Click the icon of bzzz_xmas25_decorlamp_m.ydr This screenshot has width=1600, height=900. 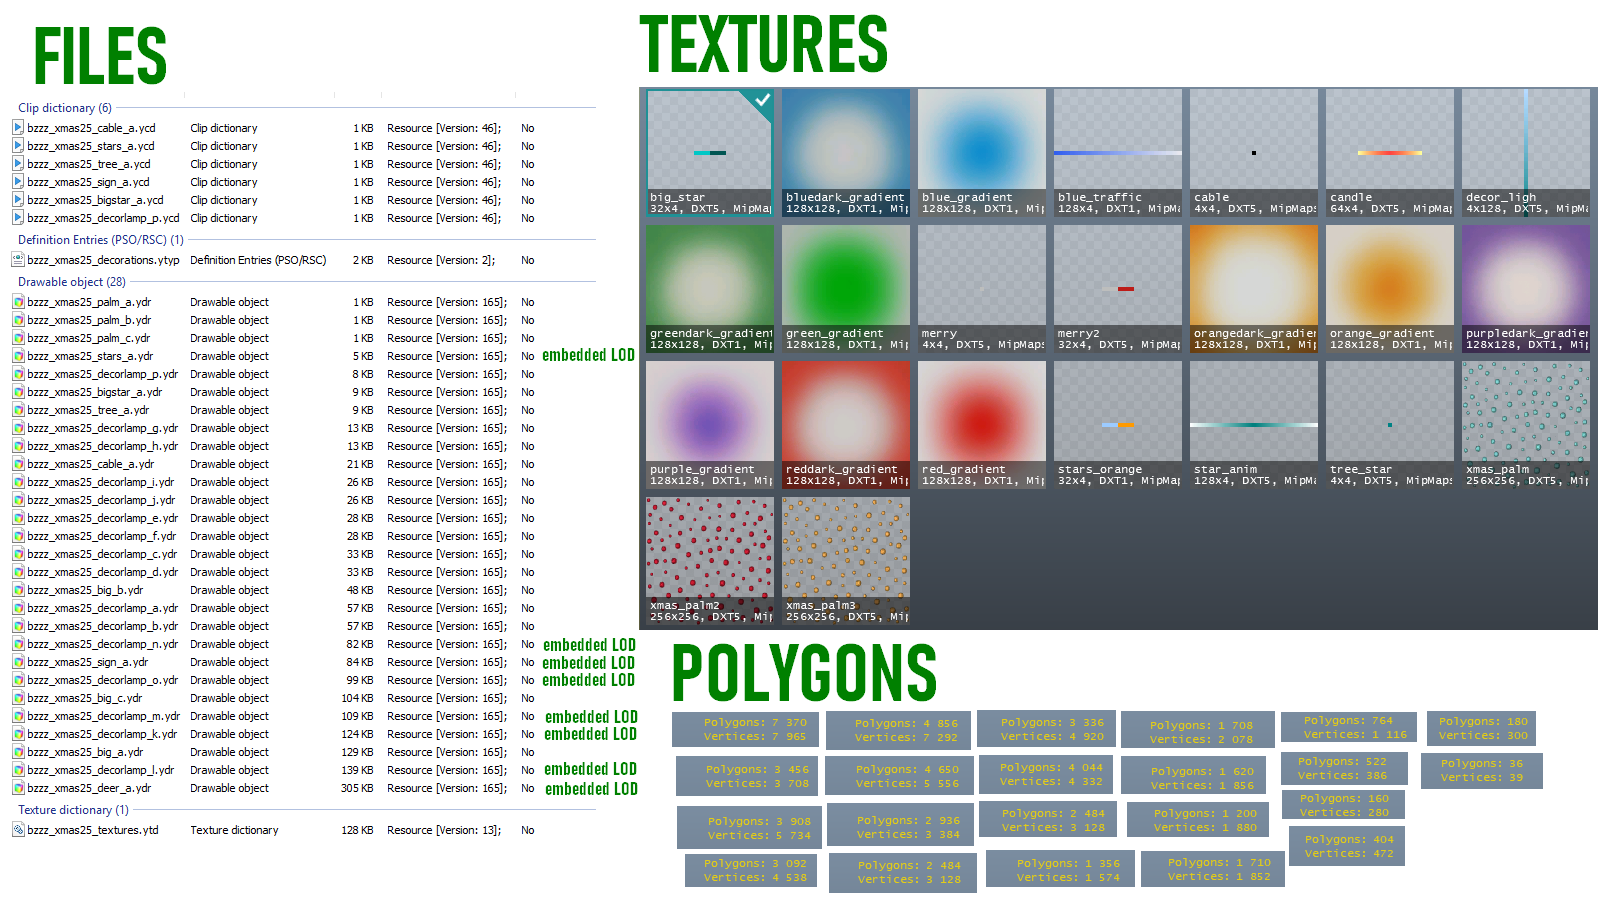(18, 716)
